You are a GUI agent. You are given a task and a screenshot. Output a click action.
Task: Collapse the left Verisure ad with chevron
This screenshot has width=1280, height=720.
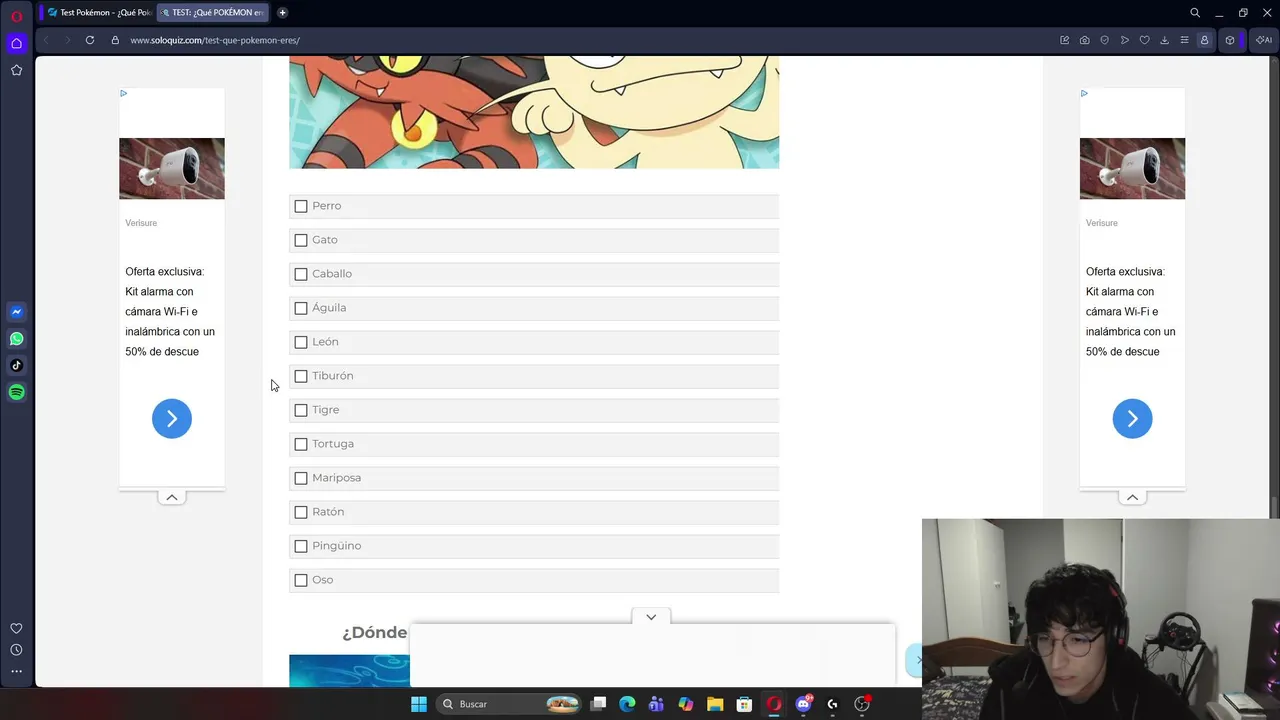click(x=172, y=497)
